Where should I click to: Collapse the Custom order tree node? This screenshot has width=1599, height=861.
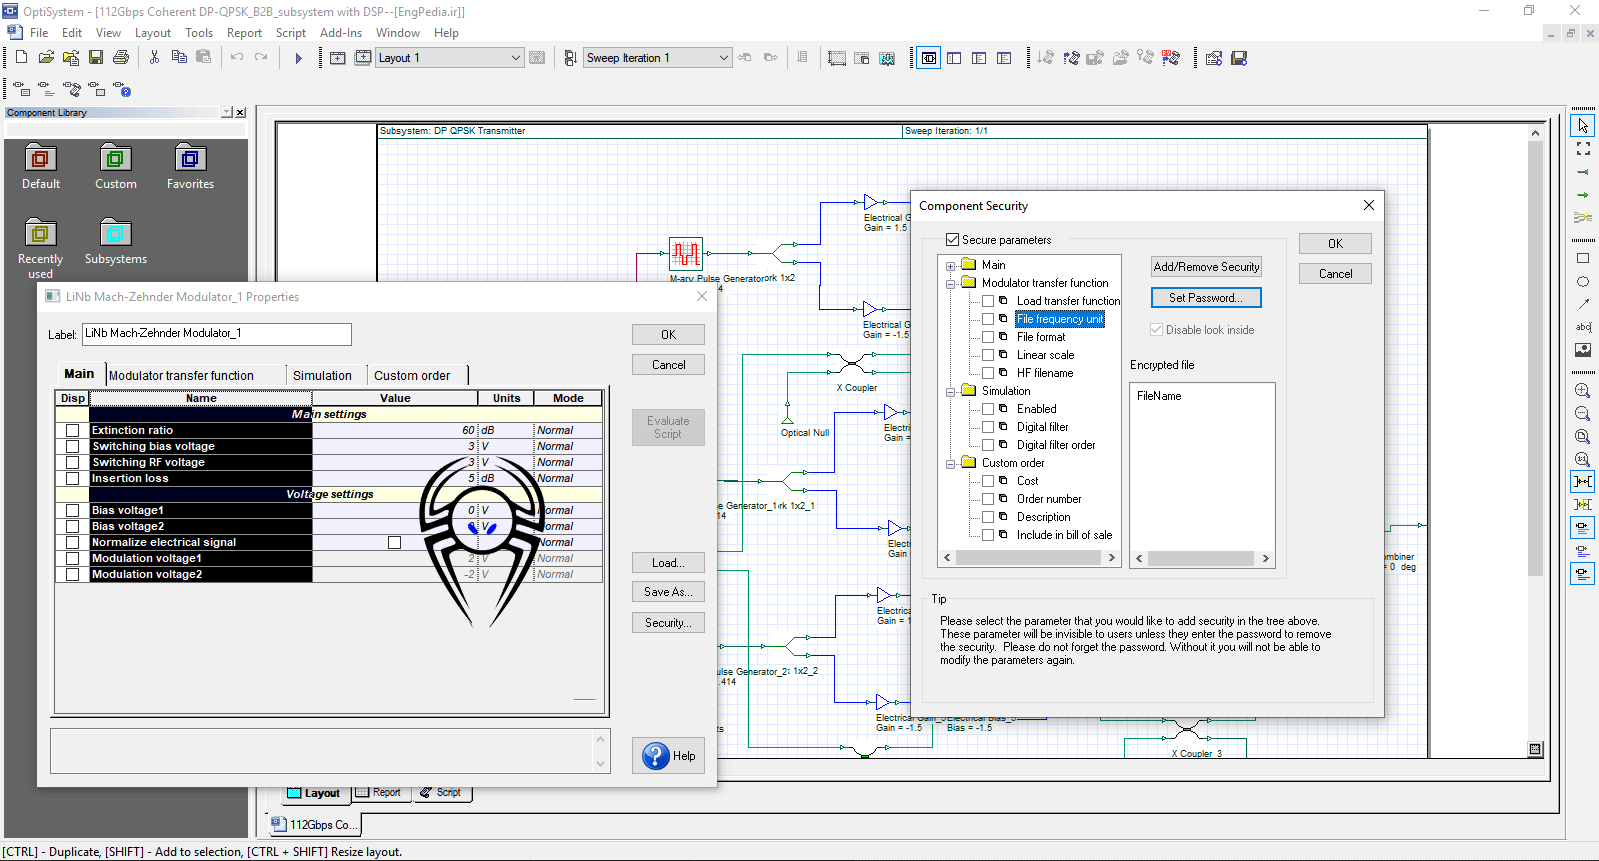(950, 464)
